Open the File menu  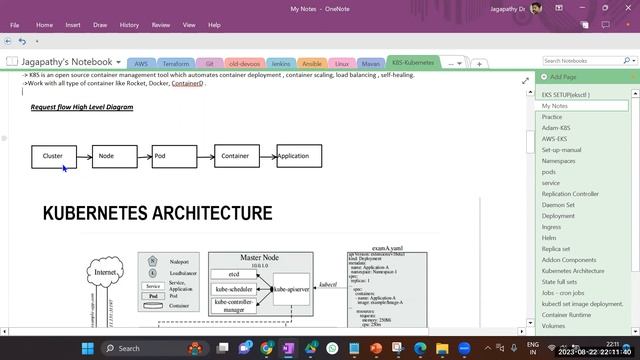[x=15, y=25]
